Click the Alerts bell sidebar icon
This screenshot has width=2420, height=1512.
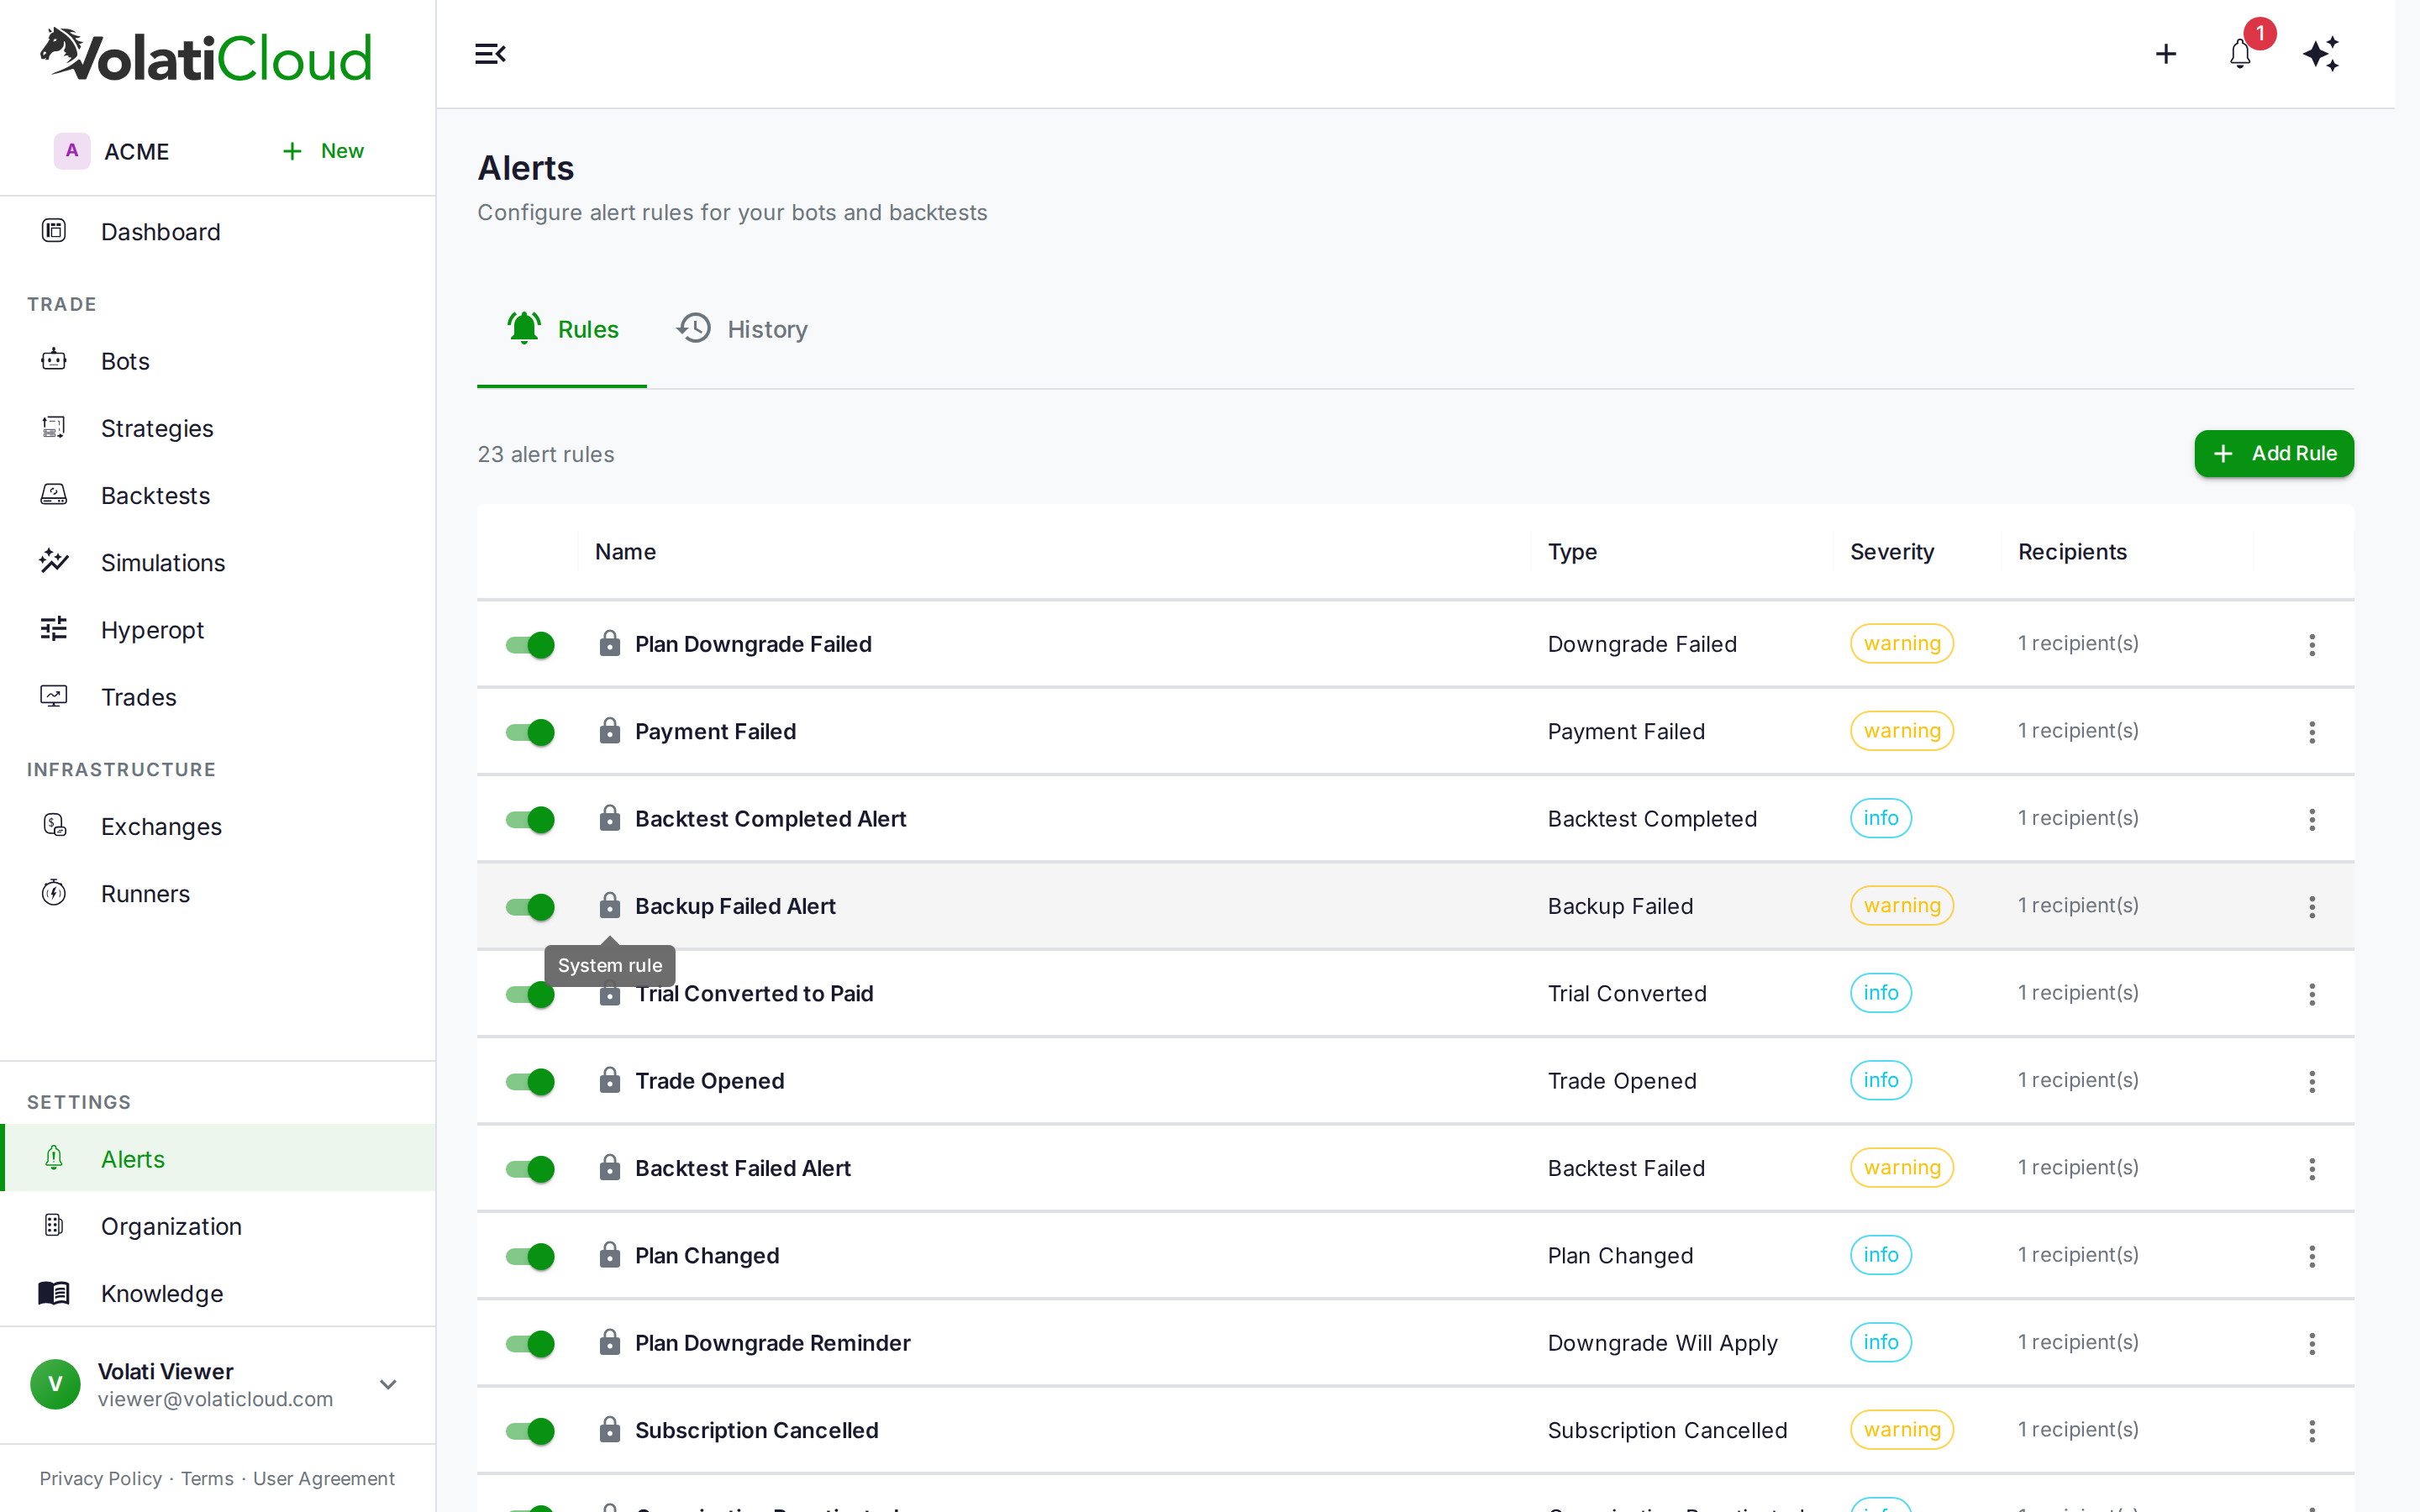(54, 1158)
